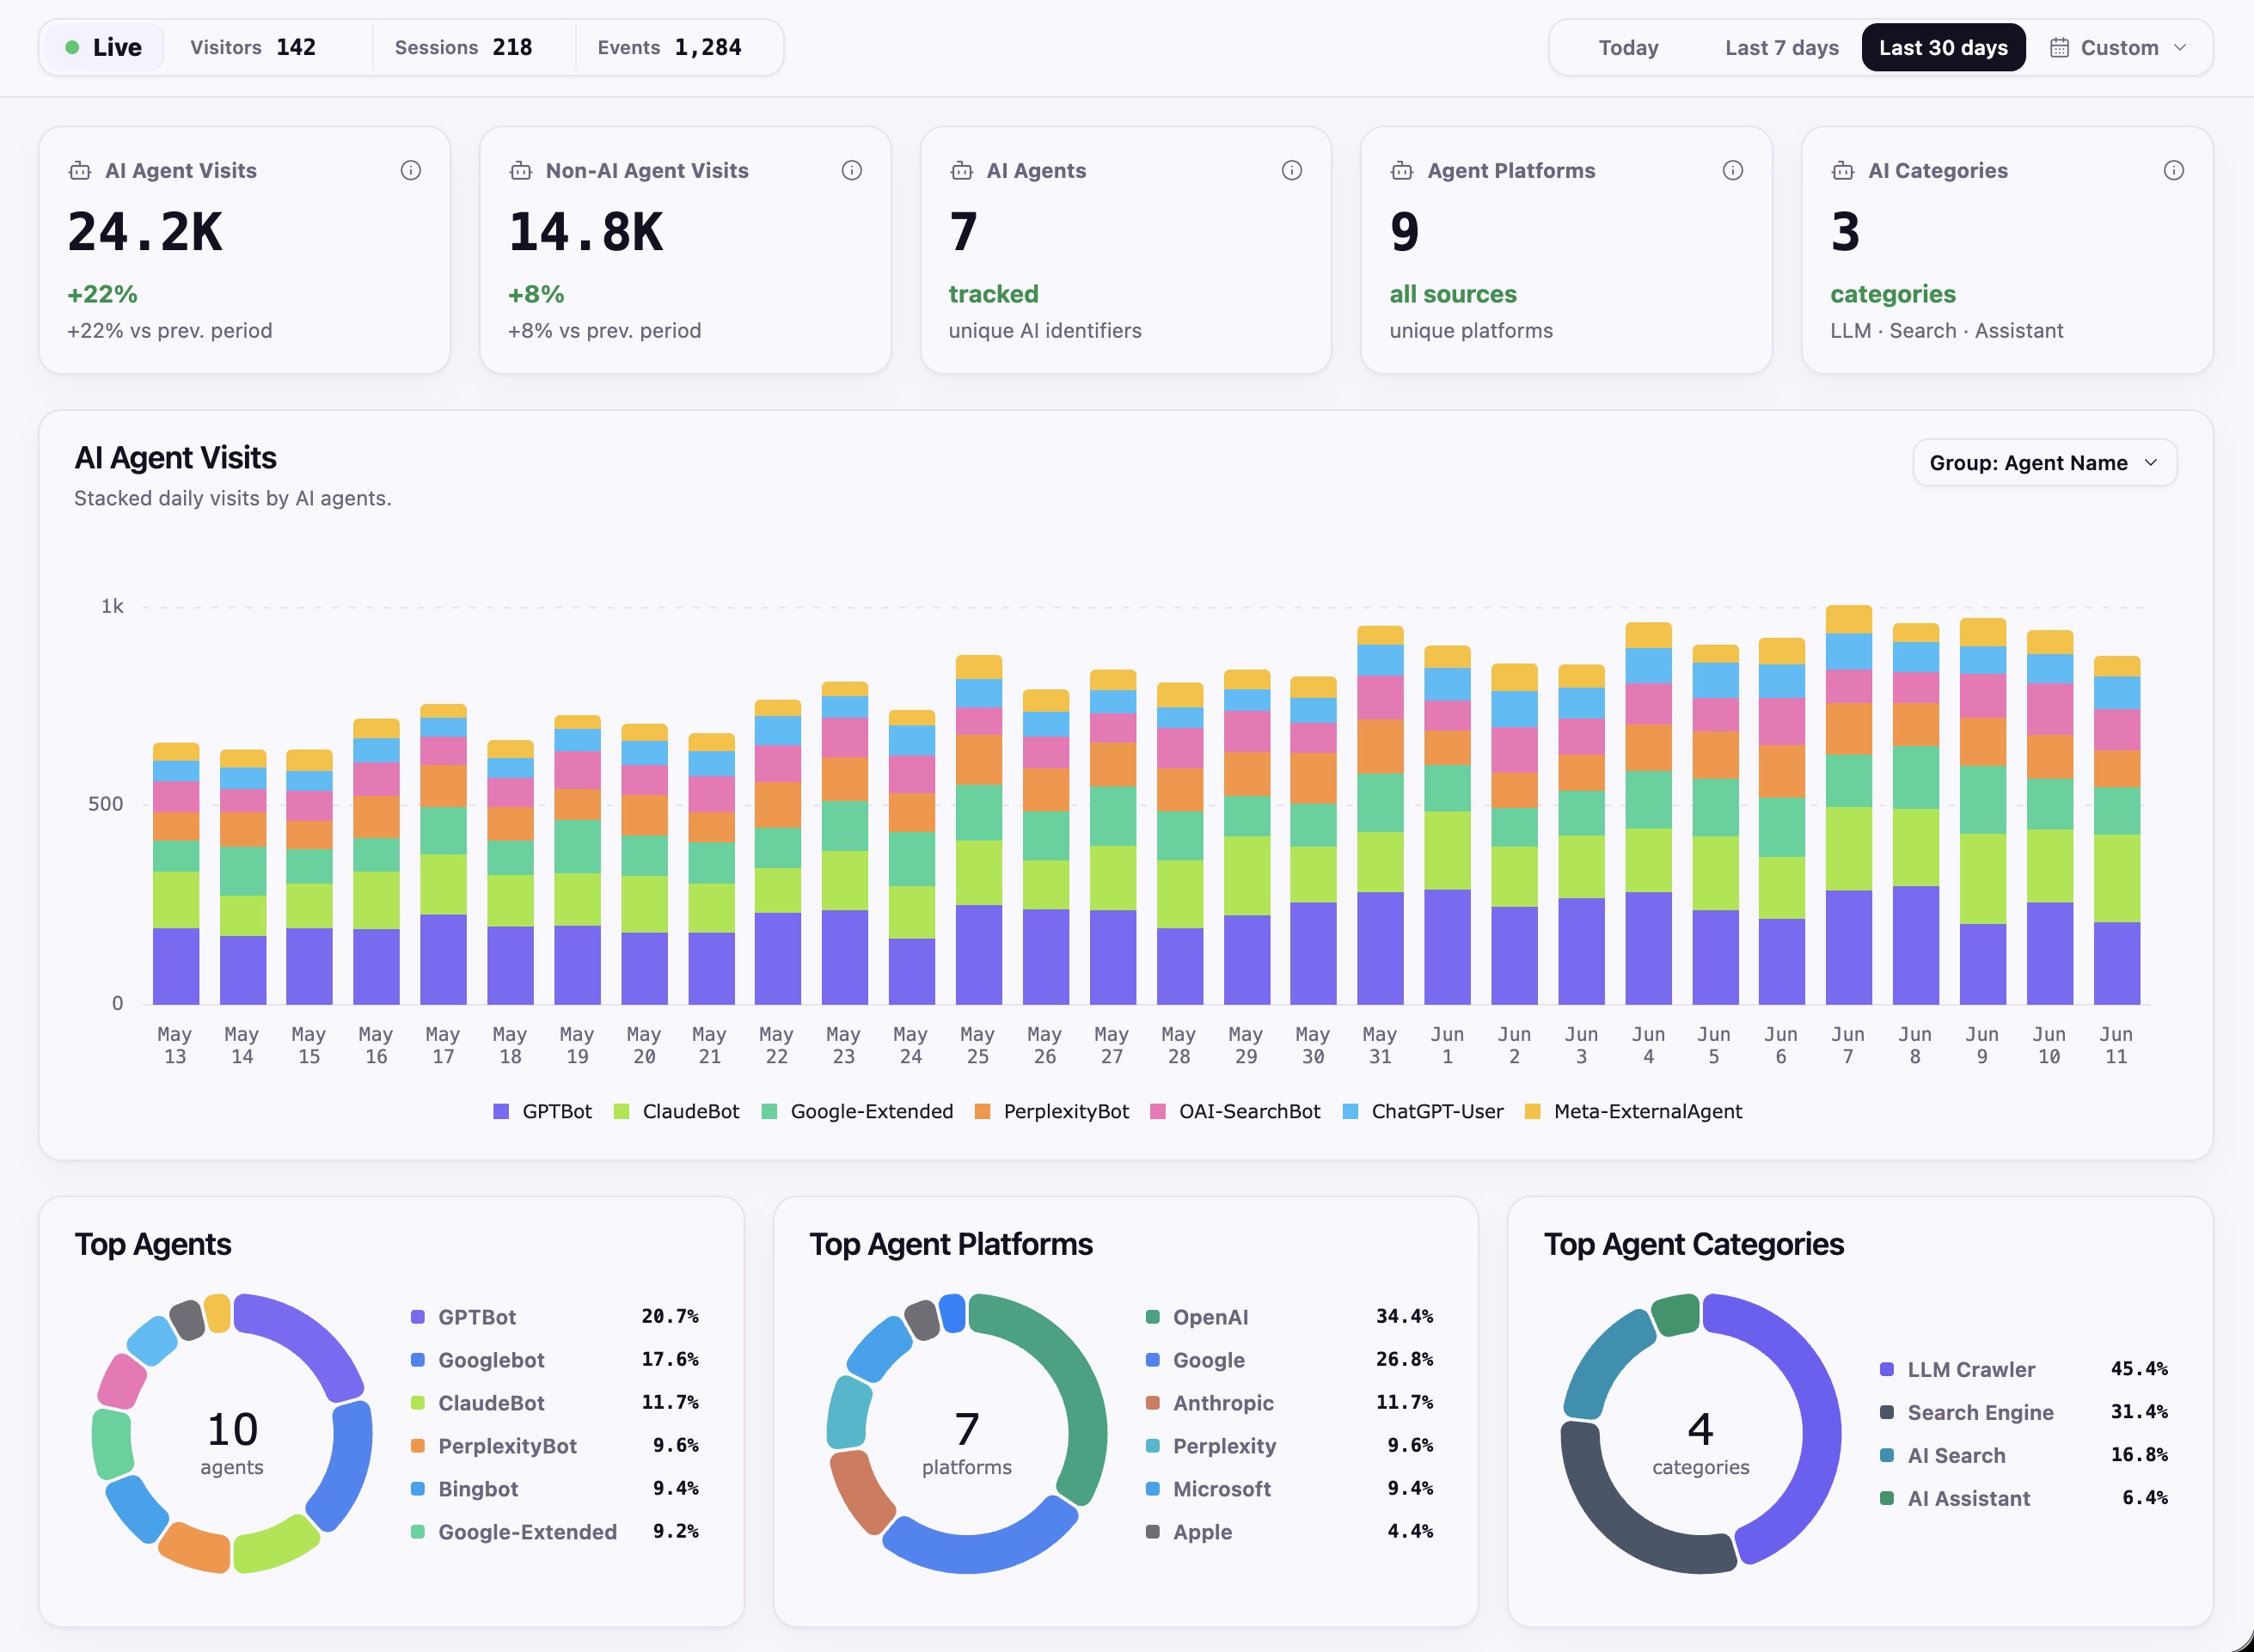Image resolution: width=2254 pixels, height=1652 pixels.
Task: Click the robot icon beside AI Agent Visits title
Action: click(x=80, y=171)
